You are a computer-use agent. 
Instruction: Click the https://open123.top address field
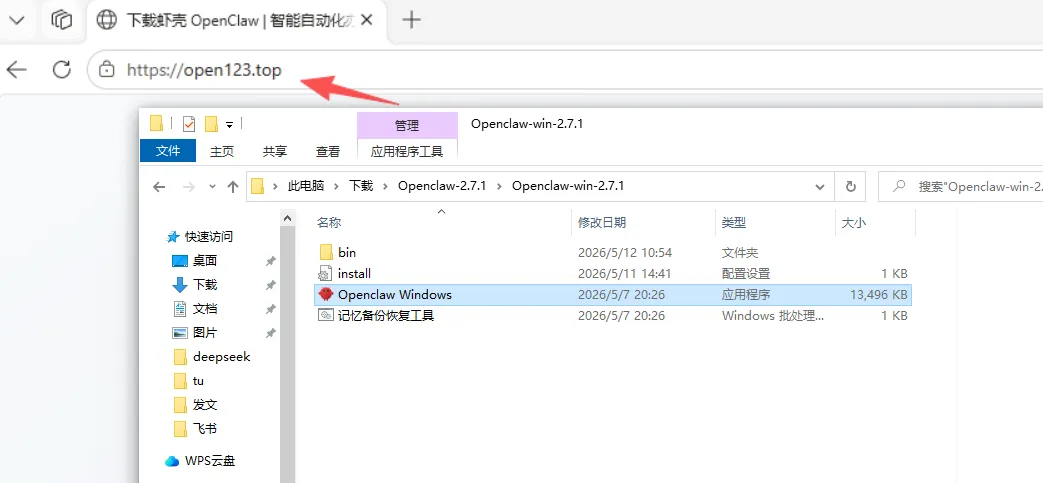(x=204, y=70)
